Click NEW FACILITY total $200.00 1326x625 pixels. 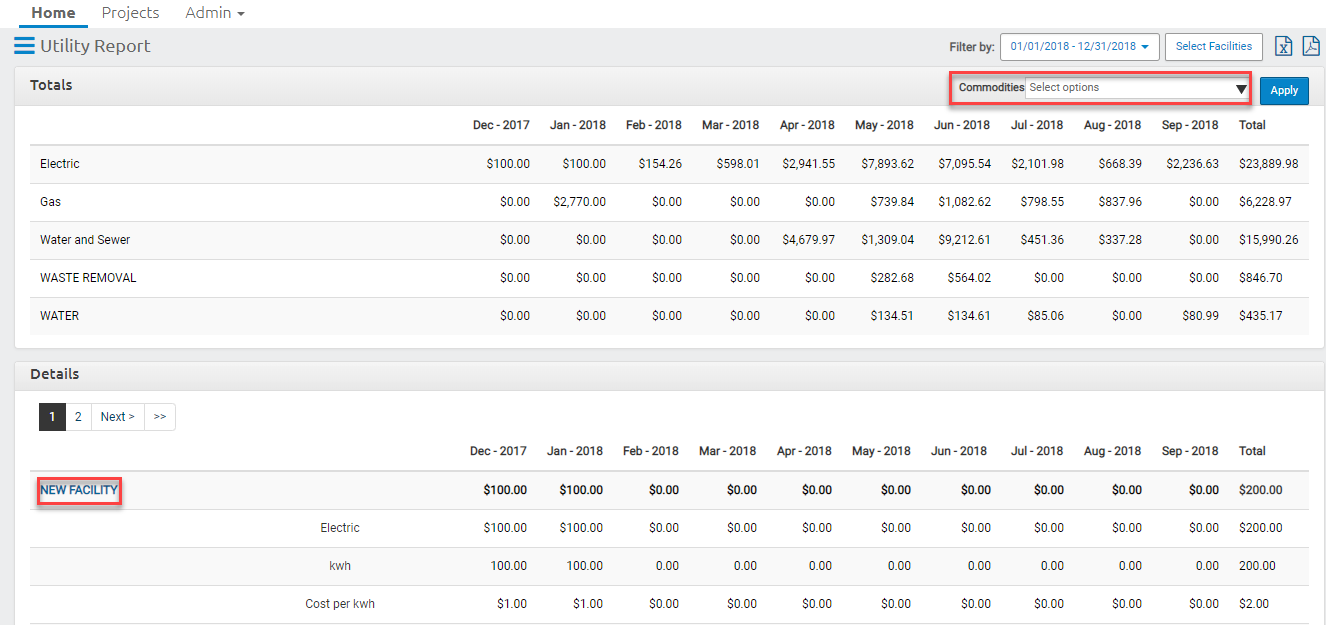pyautogui.click(x=1260, y=490)
